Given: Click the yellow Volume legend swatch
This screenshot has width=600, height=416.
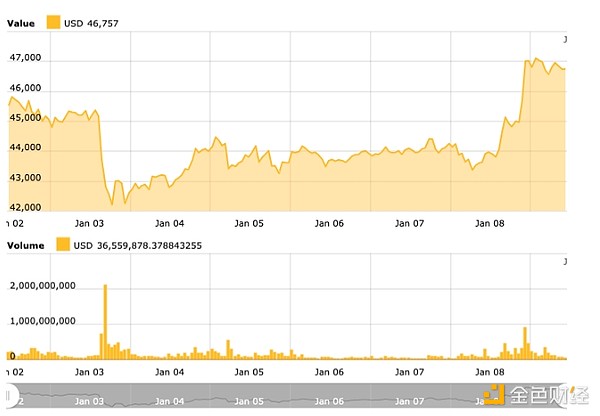Looking at the screenshot, I should point(63,244).
